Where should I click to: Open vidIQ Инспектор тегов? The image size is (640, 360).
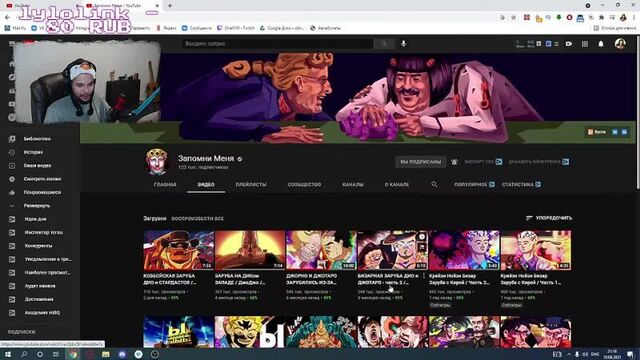point(43,233)
